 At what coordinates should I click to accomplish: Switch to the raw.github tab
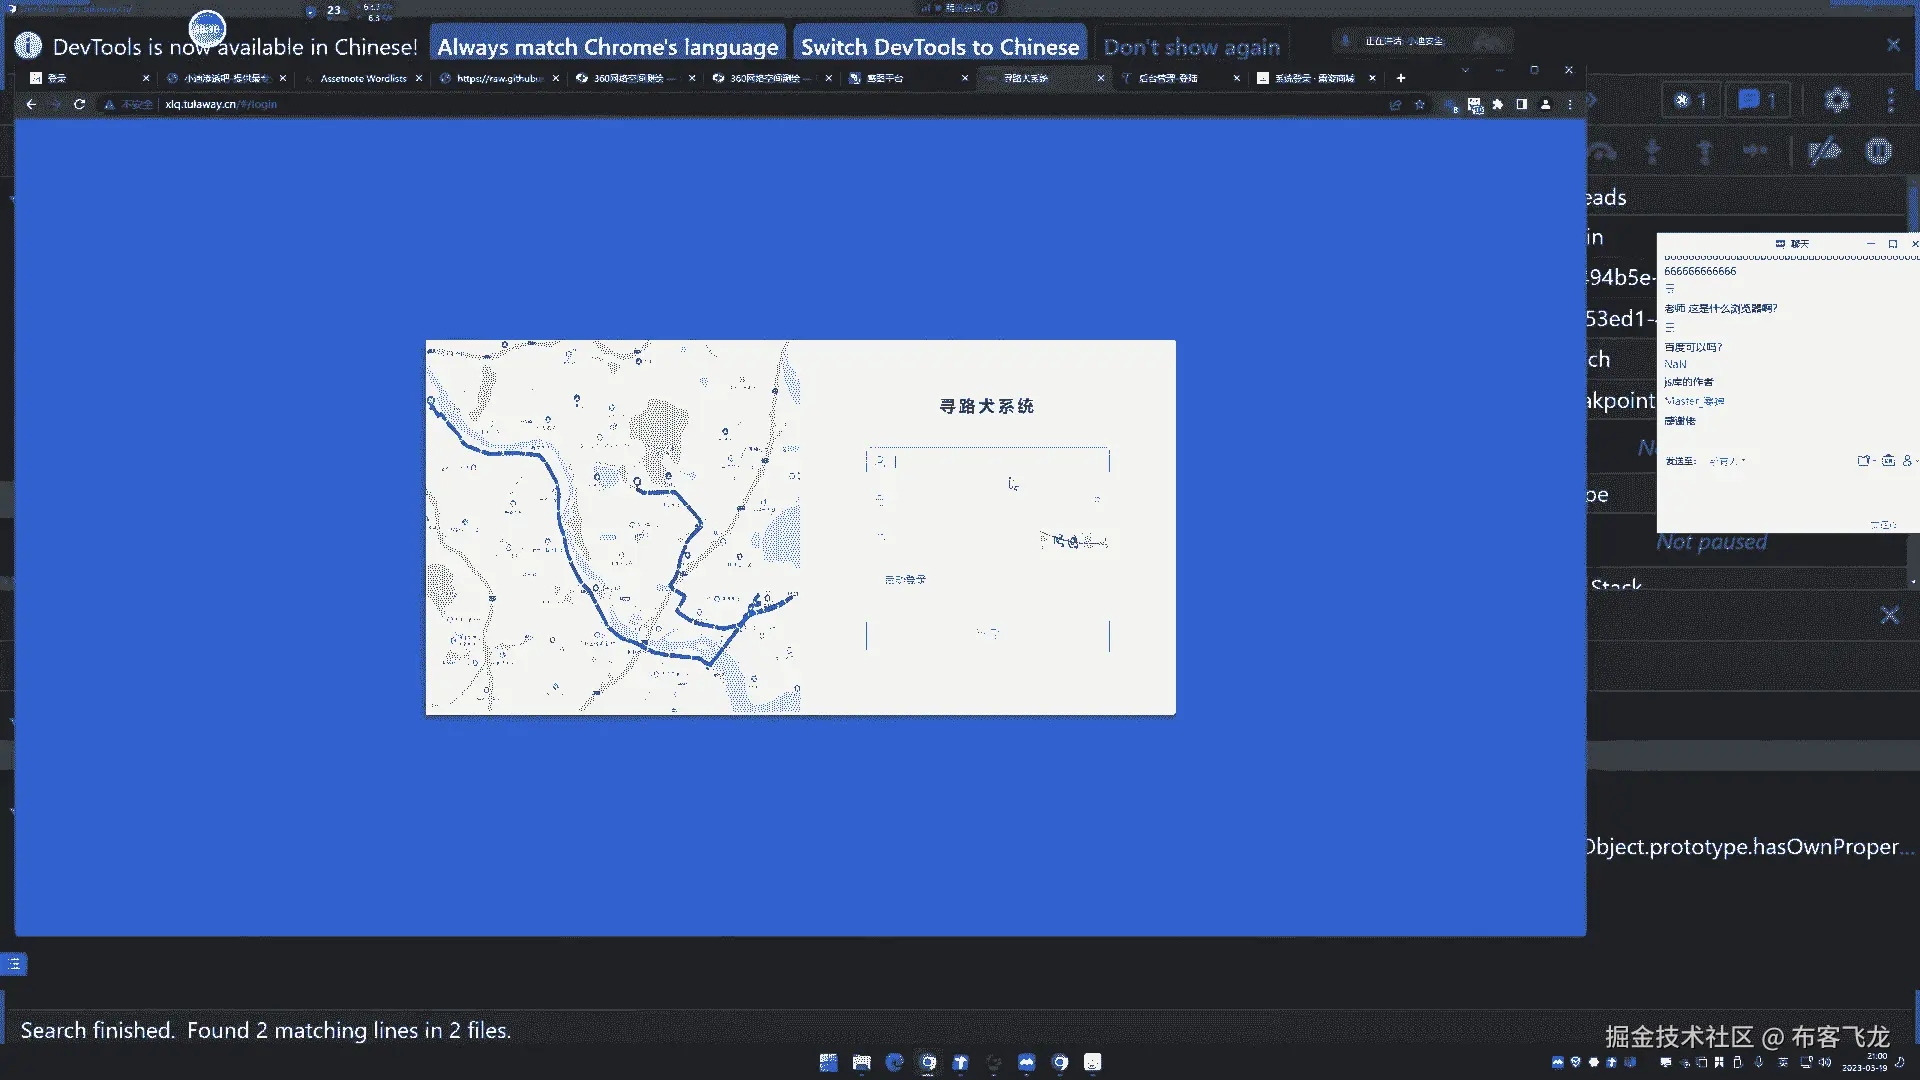click(498, 78)
